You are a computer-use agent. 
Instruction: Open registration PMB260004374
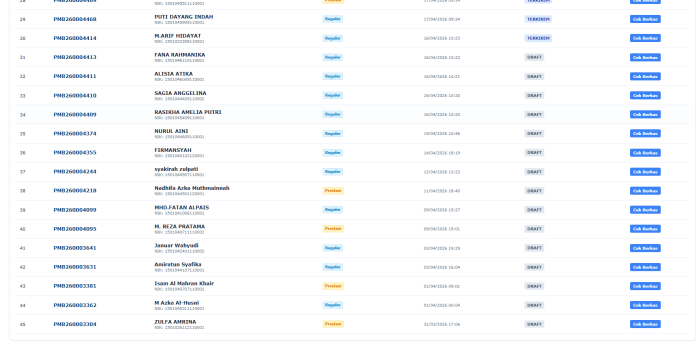[x=75, y=134]
